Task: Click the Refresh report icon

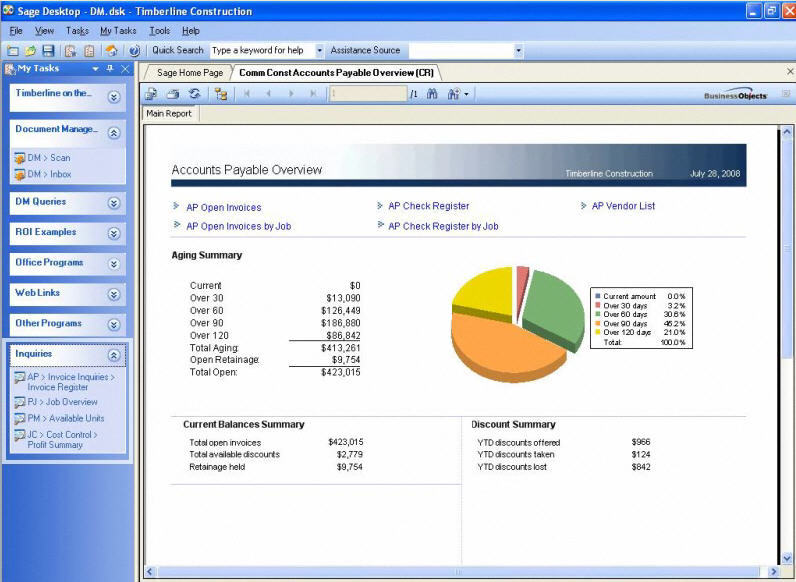Action: (194, 94)
